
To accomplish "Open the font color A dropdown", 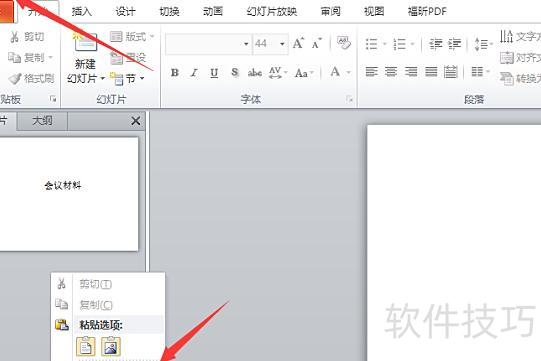I will click(x=348, y=72).
